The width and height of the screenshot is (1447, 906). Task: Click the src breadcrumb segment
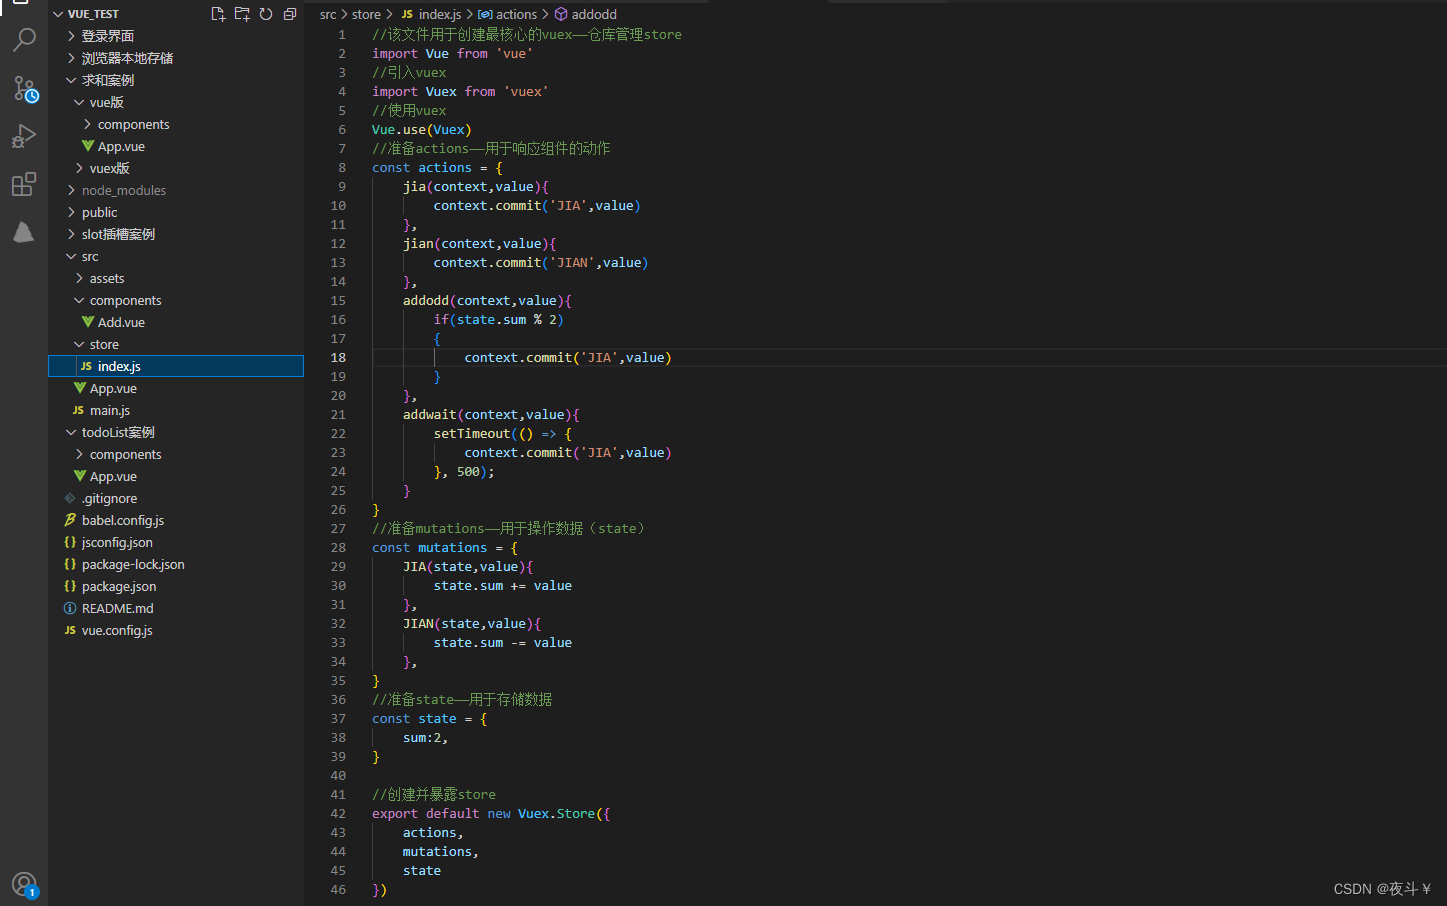[328, 14]
